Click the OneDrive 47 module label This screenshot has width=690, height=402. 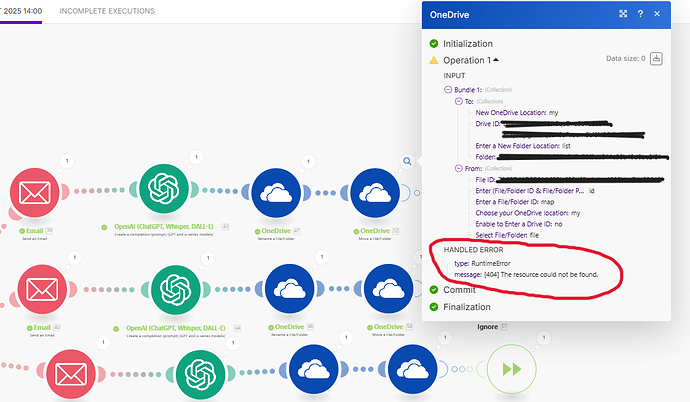(x=276, y=231)
